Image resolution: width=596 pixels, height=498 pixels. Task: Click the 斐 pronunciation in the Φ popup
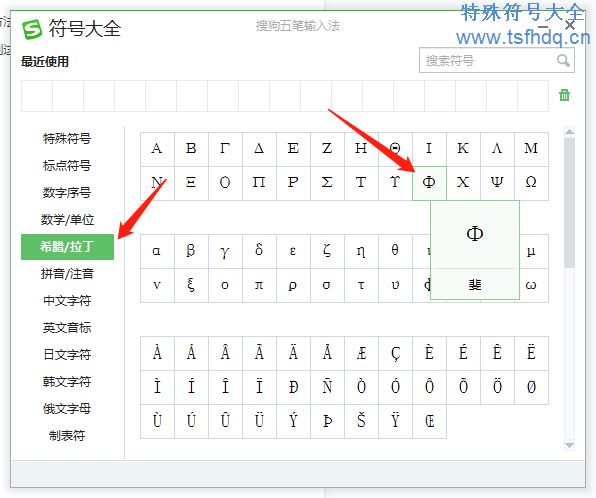pyautogui.click(x=475, y=284)
